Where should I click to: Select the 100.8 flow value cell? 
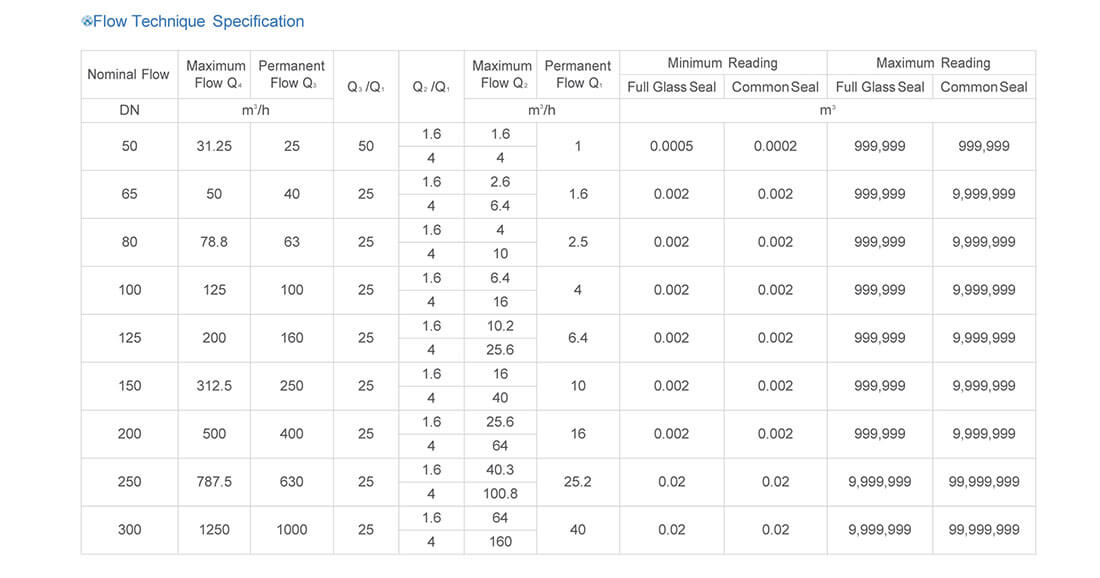(500, 494)
